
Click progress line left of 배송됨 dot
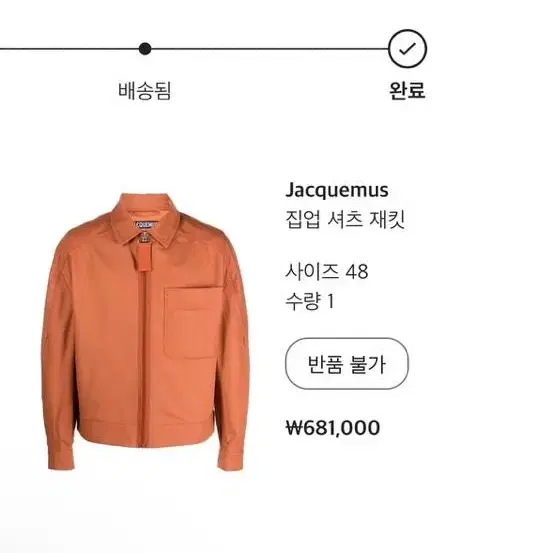pos(69,49)
